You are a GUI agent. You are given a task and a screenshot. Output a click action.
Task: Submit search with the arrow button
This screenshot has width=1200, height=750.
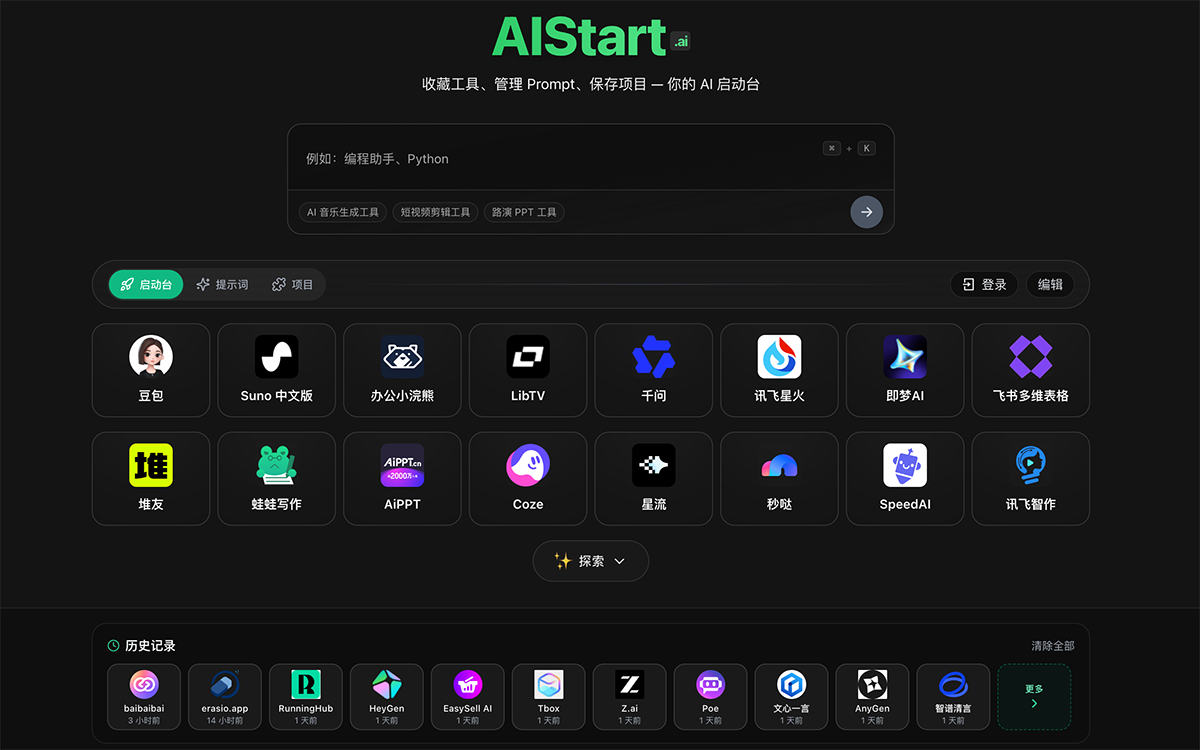tap(867, 212)
